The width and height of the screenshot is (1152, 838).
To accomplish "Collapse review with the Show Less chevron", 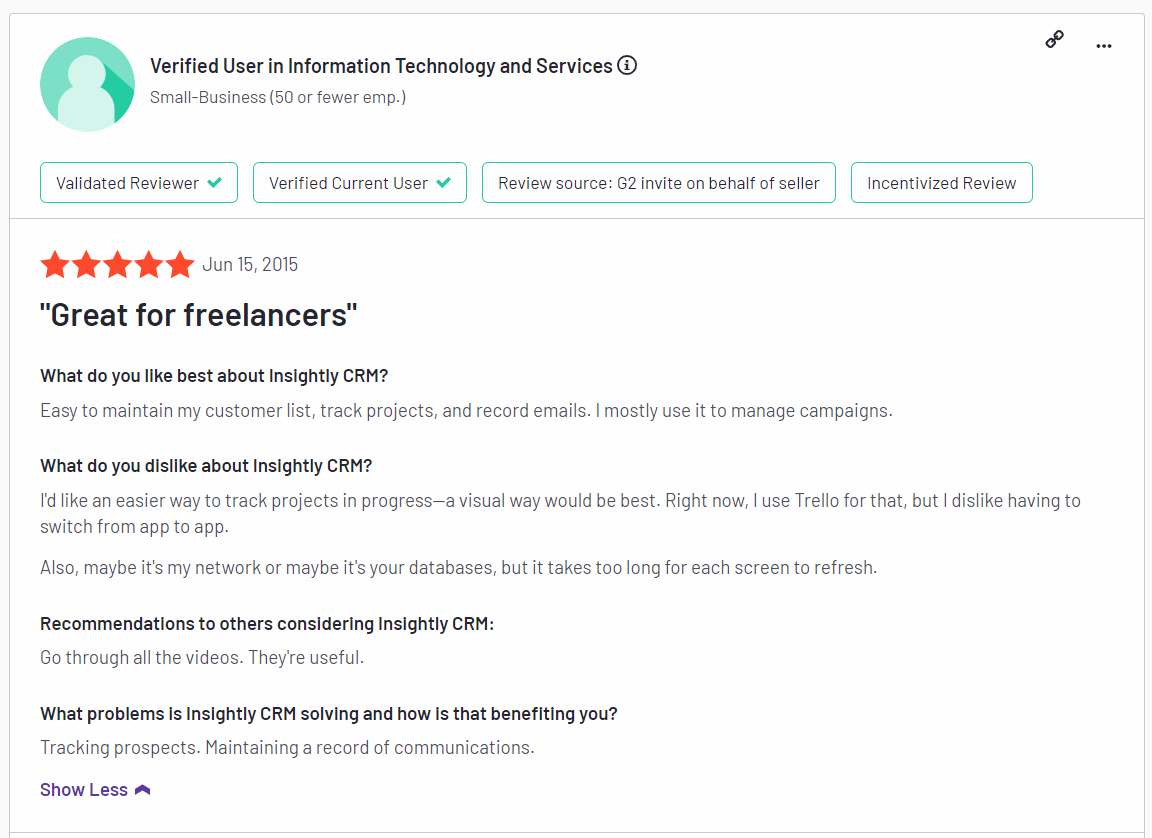I will [143, 790].
